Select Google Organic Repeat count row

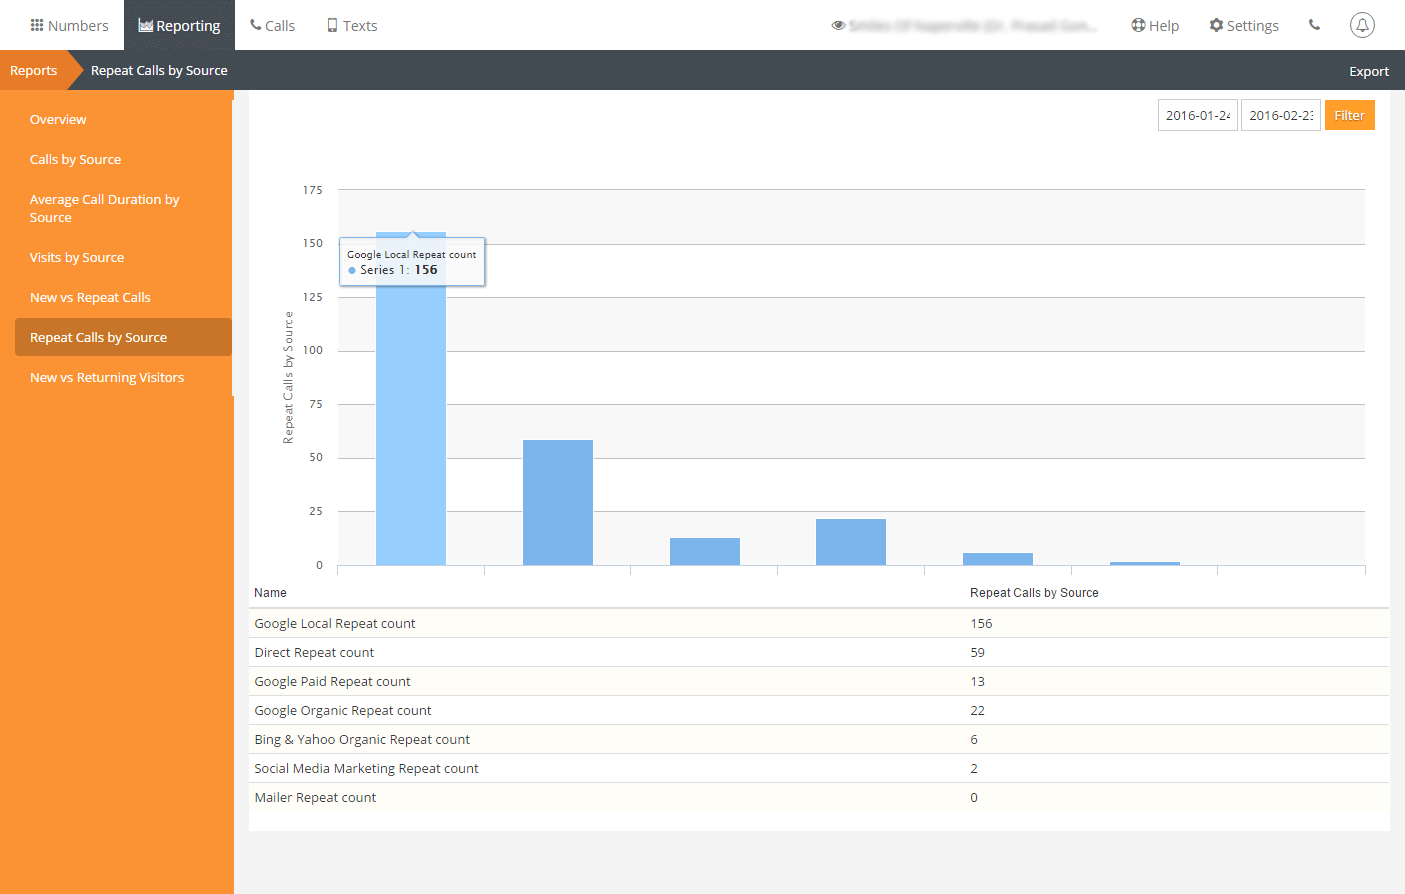pos(819,710)
